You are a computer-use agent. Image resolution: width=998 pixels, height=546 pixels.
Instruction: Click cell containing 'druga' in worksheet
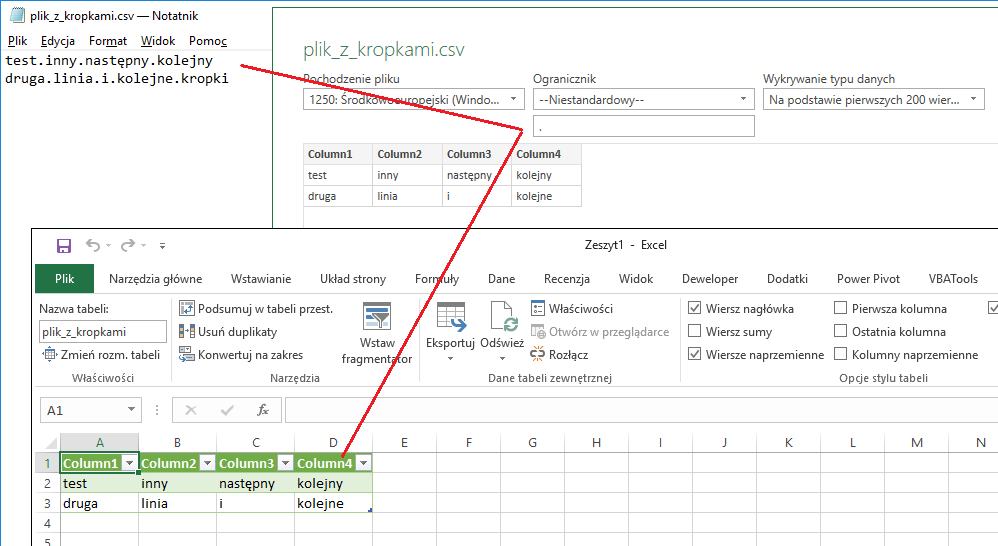(x=99, y=503)
